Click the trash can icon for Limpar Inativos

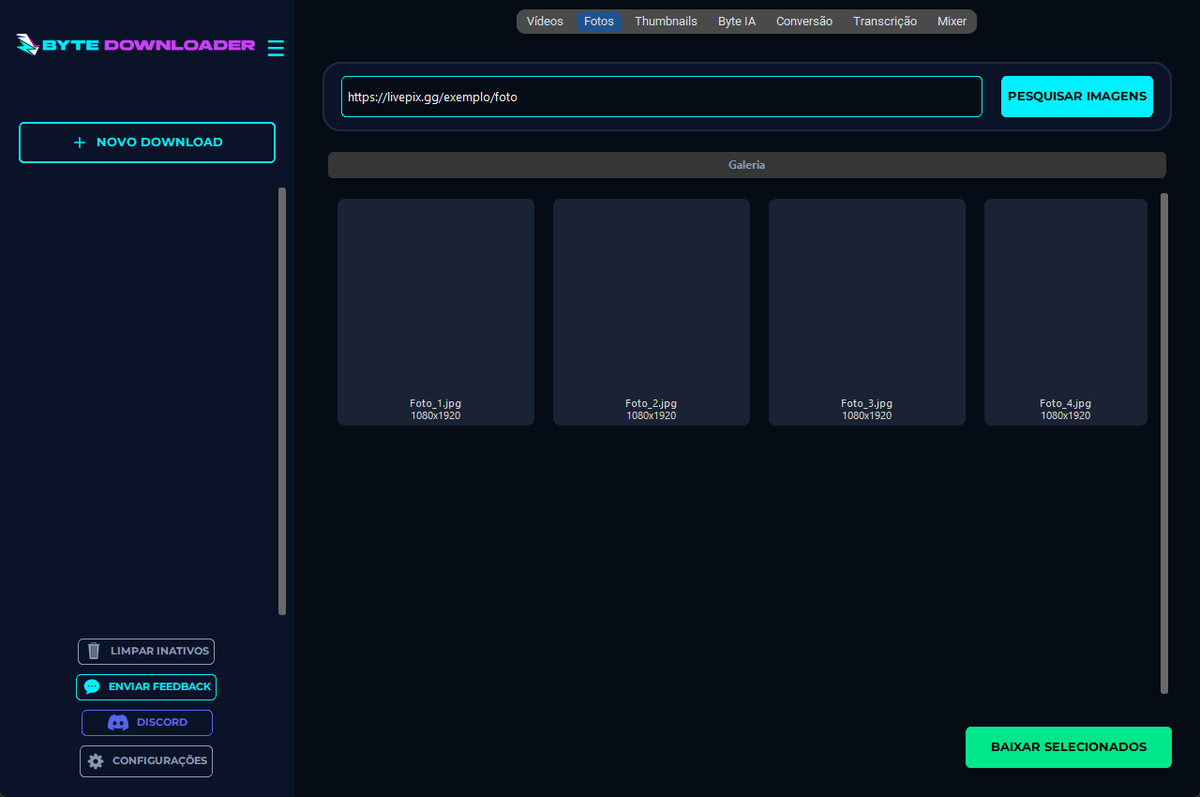pyautogui.click(x=94, y=651)
